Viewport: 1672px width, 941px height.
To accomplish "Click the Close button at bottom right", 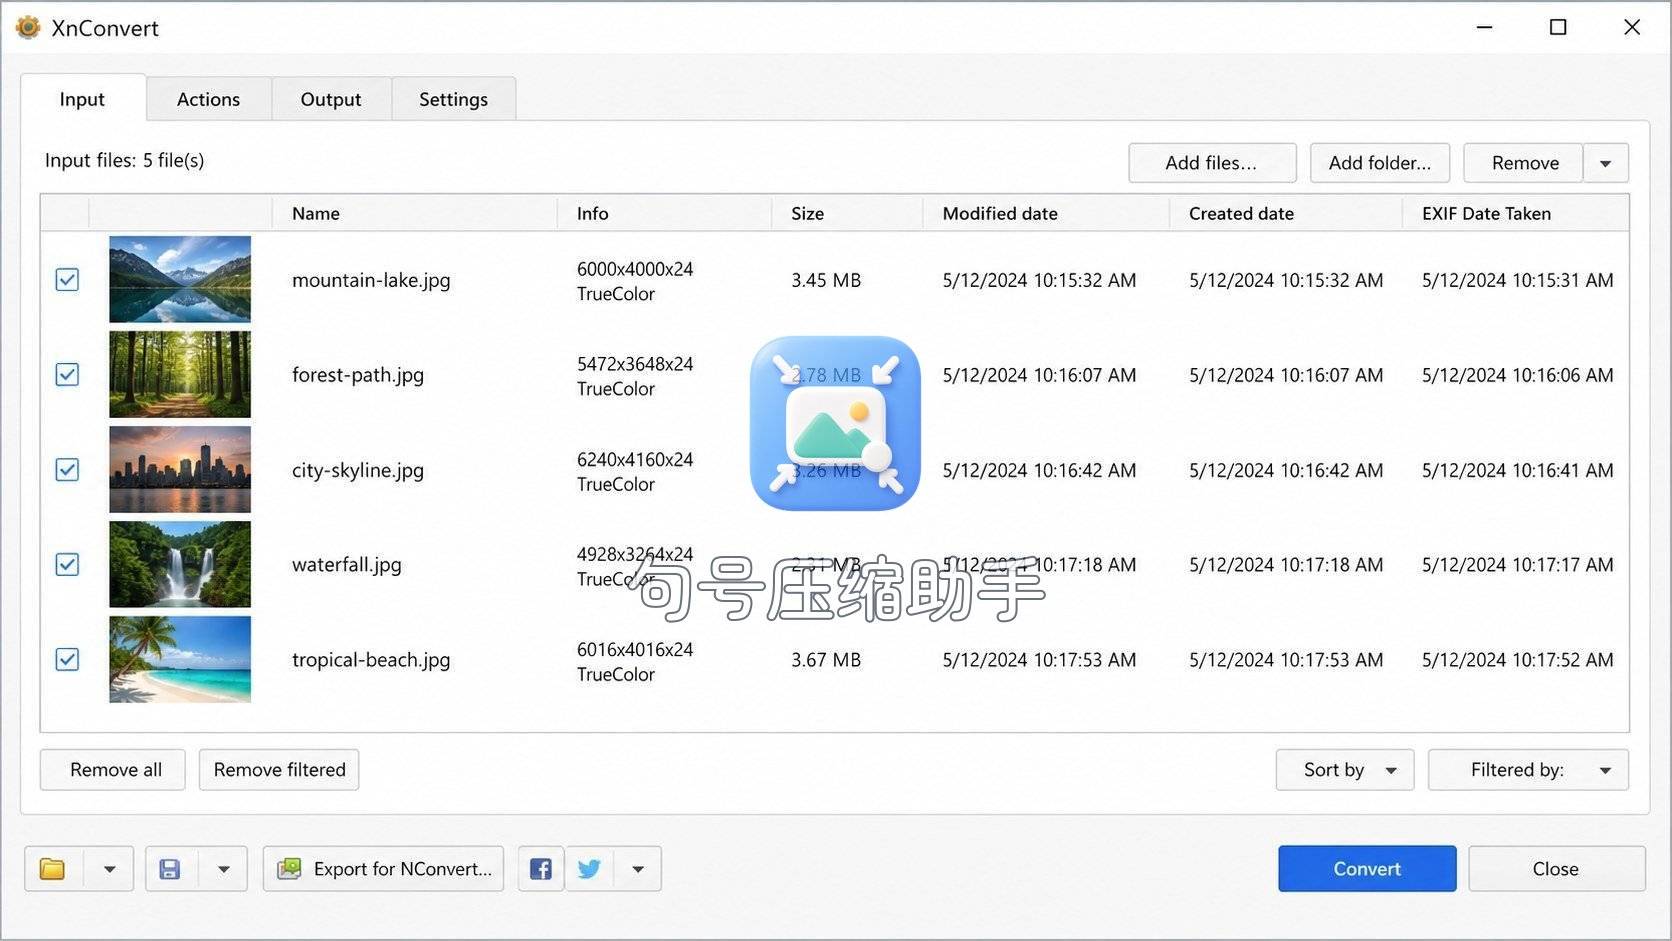I will pos(1557,869).
